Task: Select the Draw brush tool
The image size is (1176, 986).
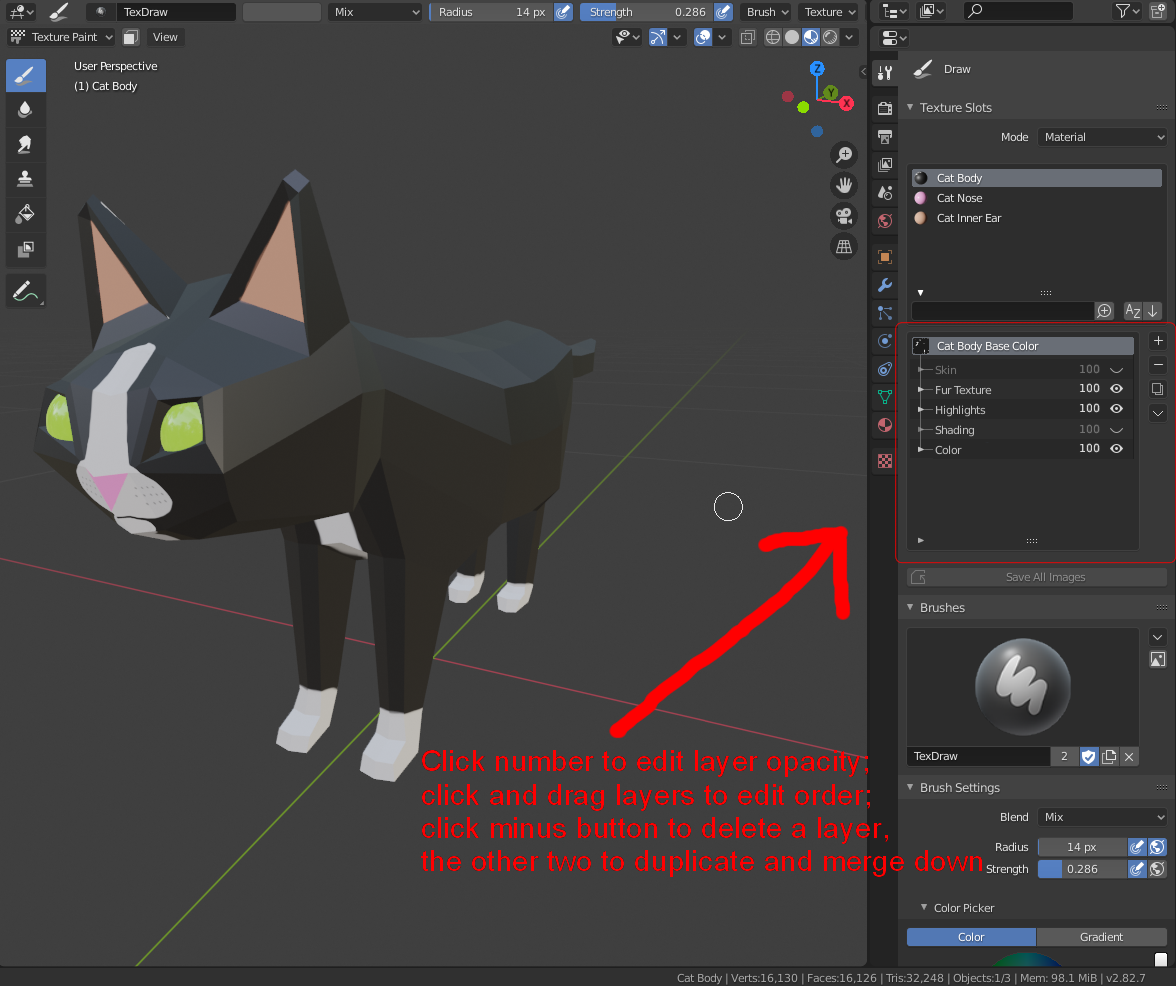Action: (26, 75)
